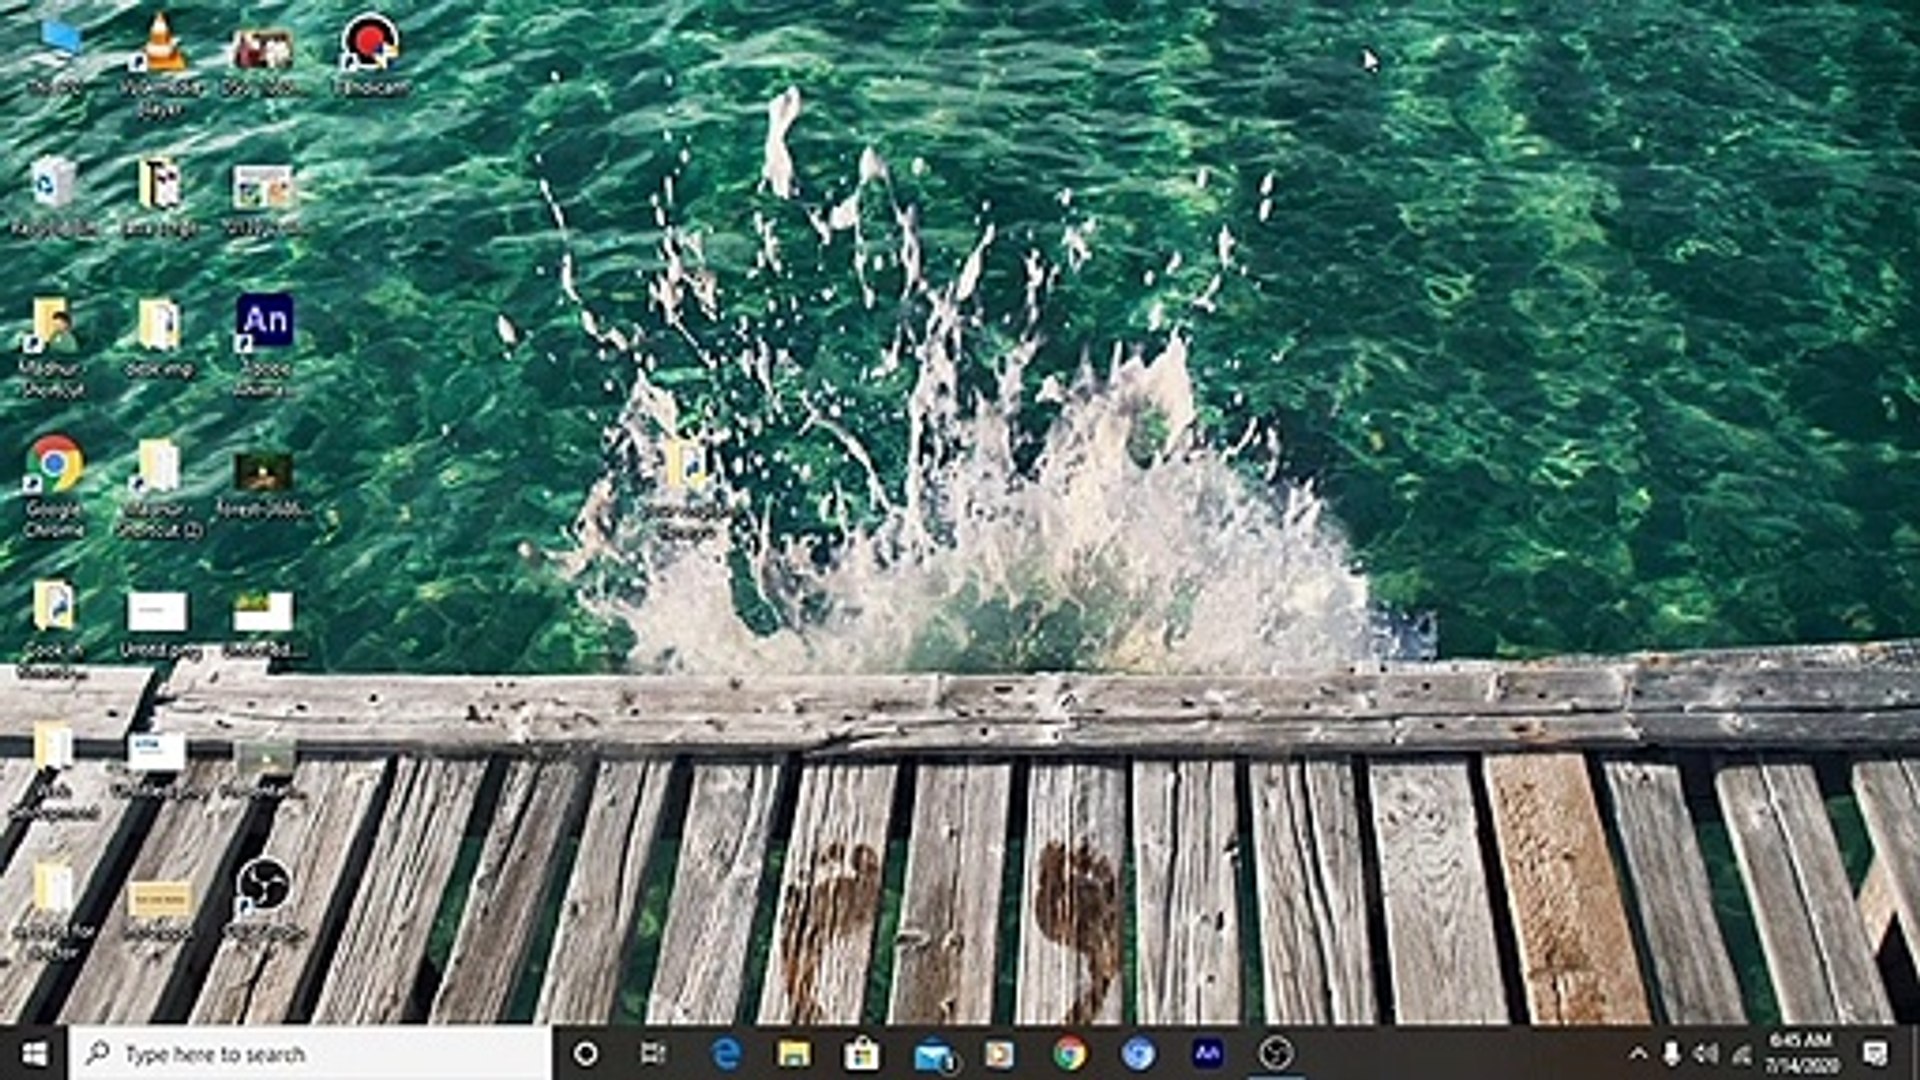
Task: Open Adobe Animate from the taskbar
Action: 1207,1053
